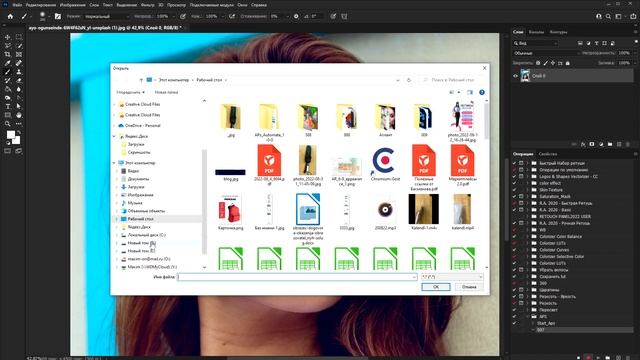Create new adjustment layer icon
The height and width of the screenshot is (360, 640).
[x=601, y=144]
